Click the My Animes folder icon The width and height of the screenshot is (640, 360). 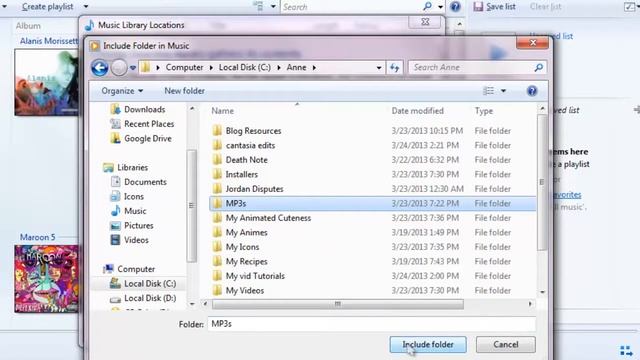click(x=217, y=232)
